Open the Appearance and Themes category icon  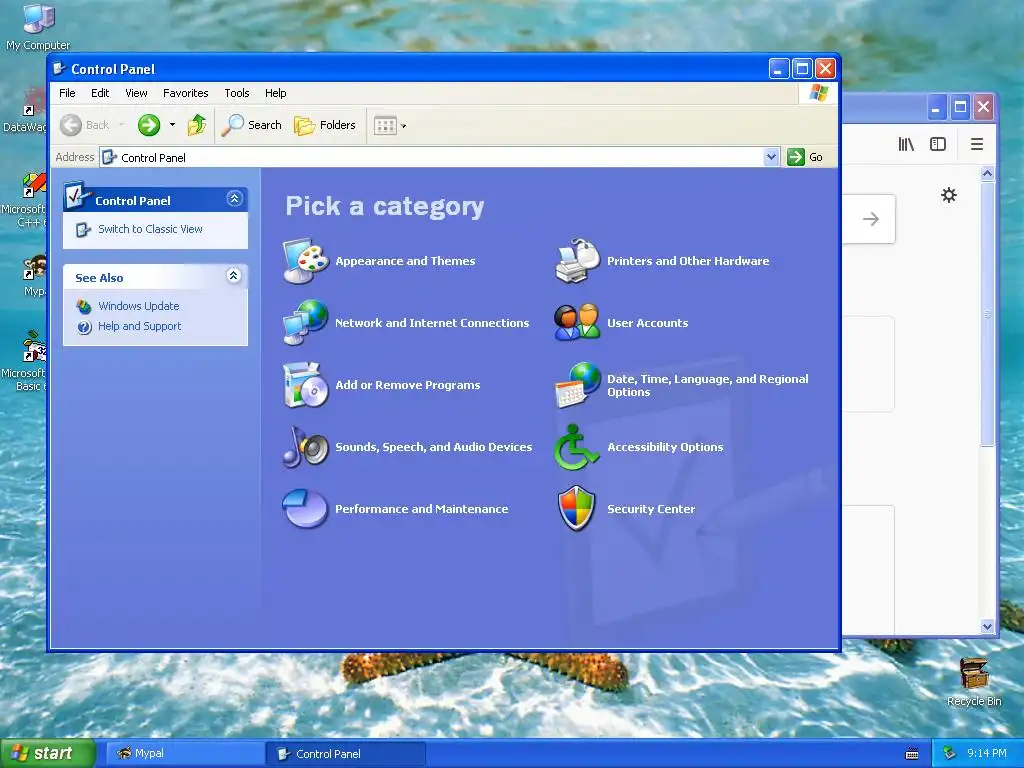(x=306, y=261)
